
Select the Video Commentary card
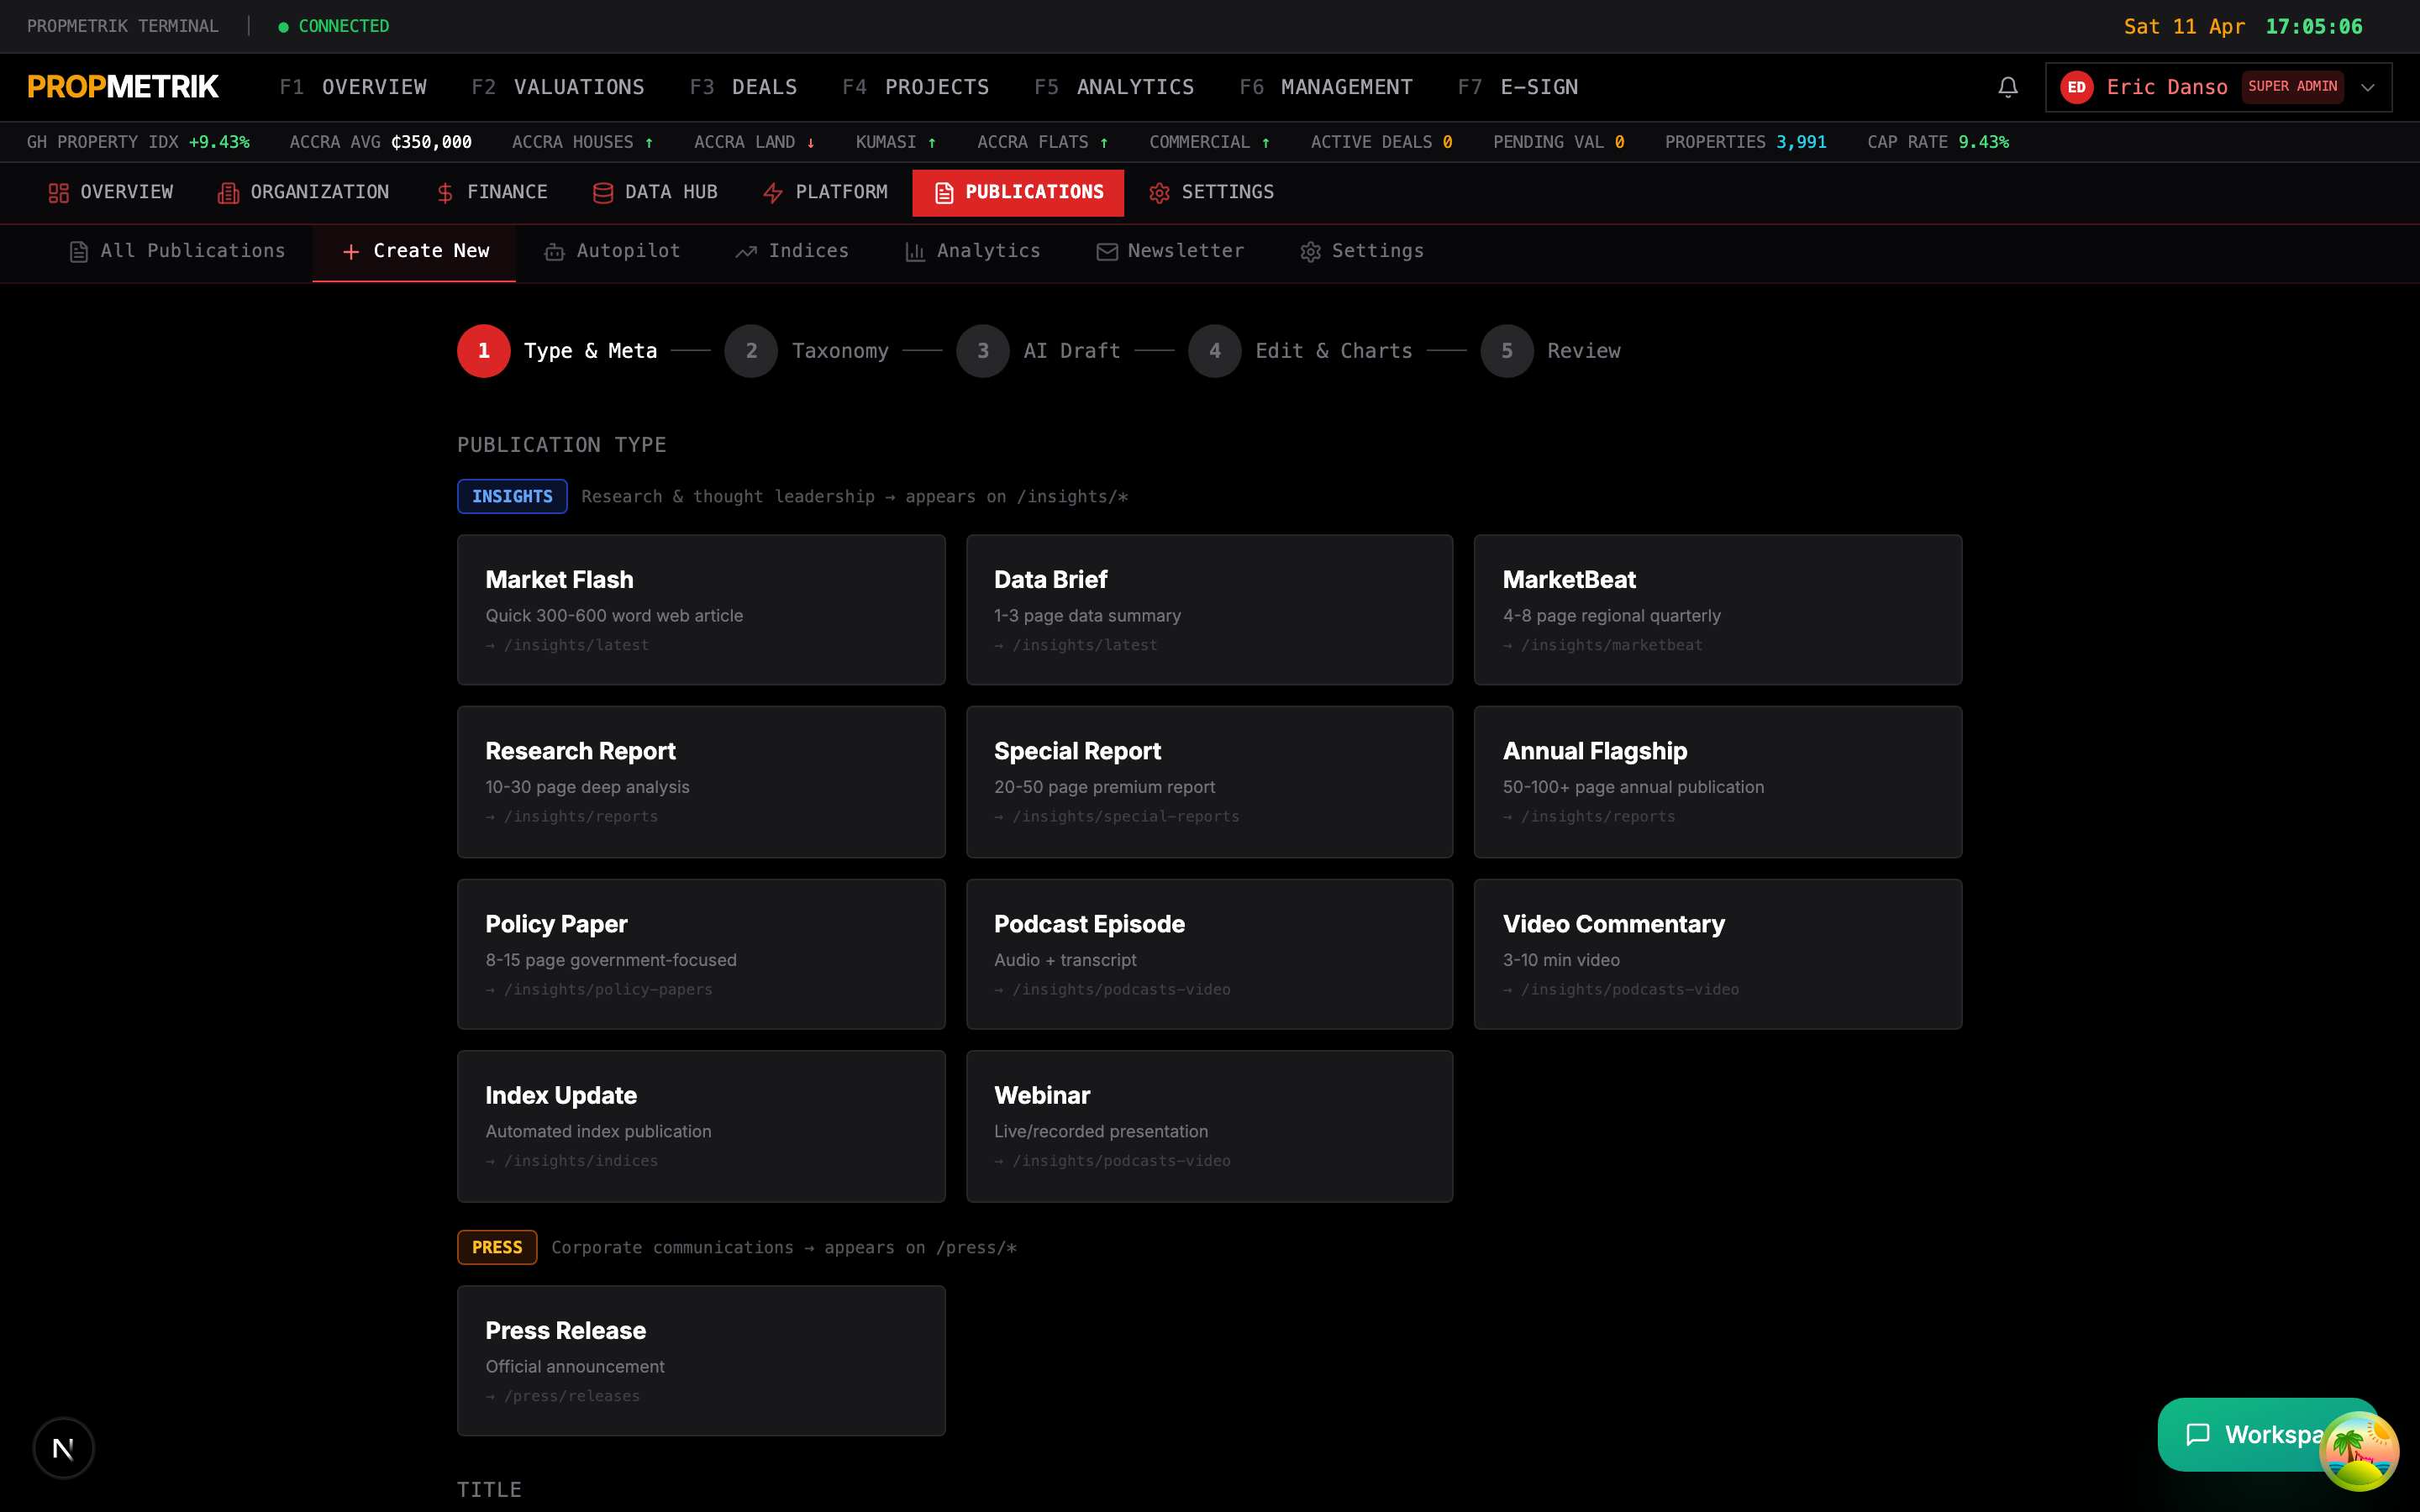1718,954
